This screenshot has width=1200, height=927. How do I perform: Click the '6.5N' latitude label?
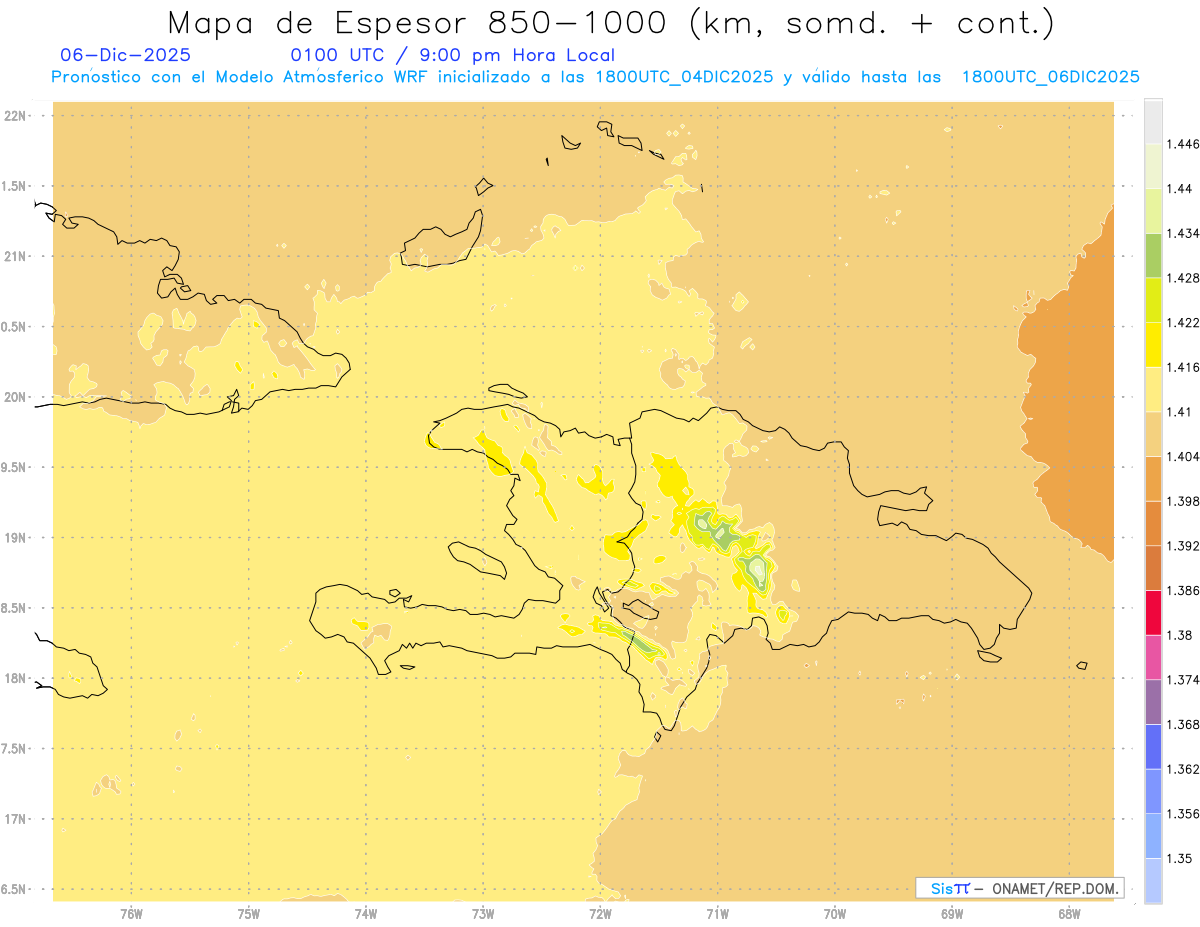14,889
